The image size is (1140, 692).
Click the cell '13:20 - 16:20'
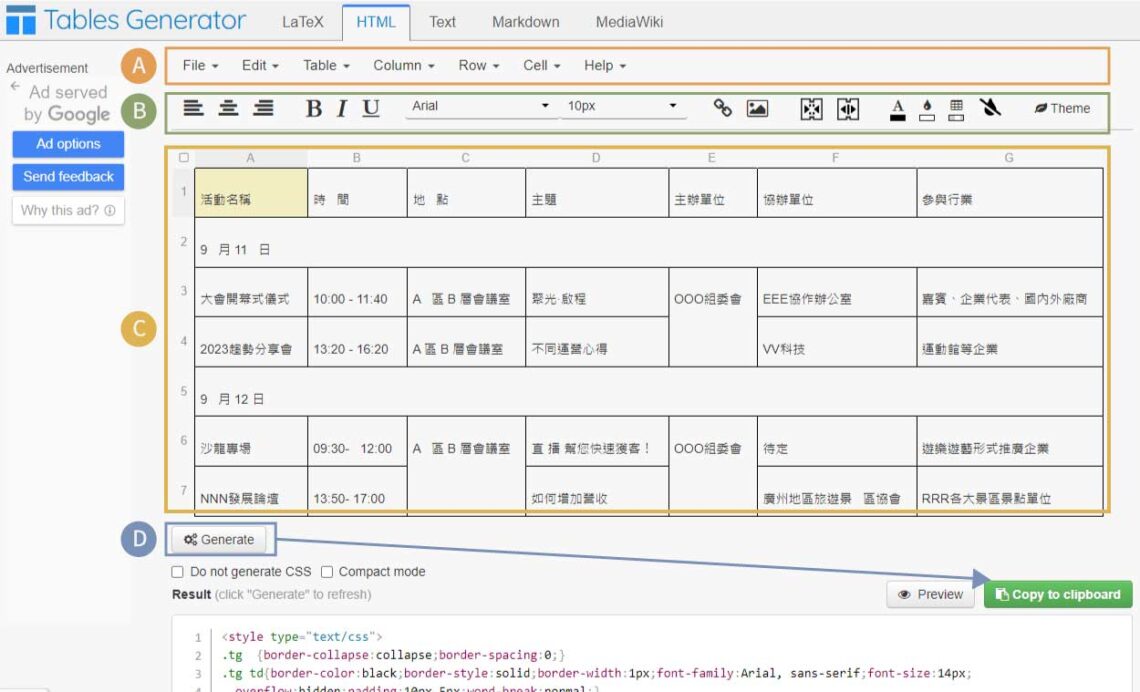(357, 342)
